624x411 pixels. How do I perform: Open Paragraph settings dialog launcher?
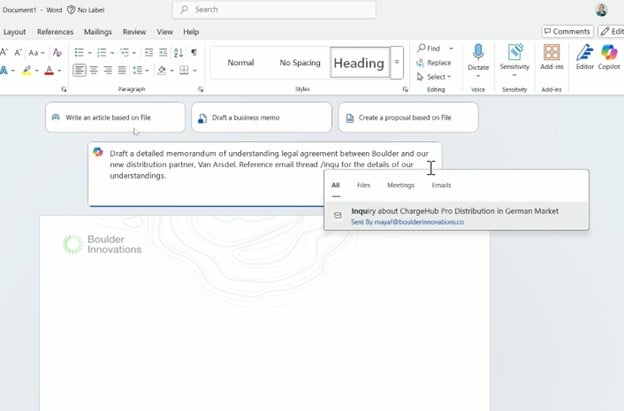(201, 90)
